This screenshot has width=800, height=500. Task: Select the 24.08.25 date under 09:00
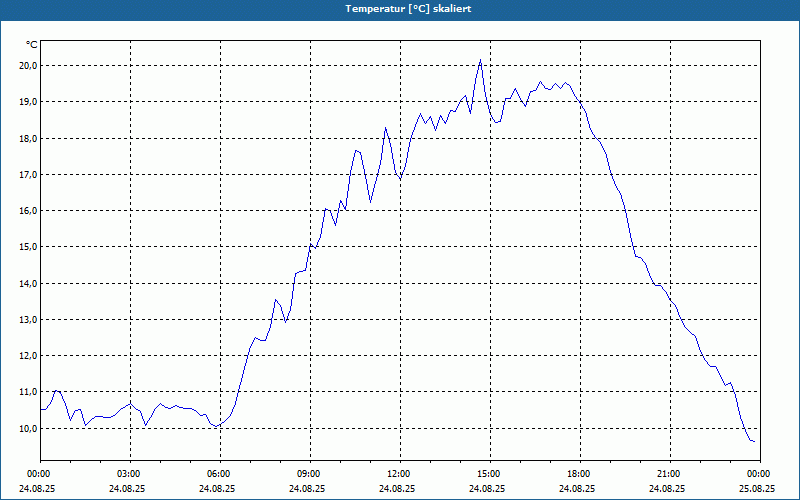click(308, 488)
